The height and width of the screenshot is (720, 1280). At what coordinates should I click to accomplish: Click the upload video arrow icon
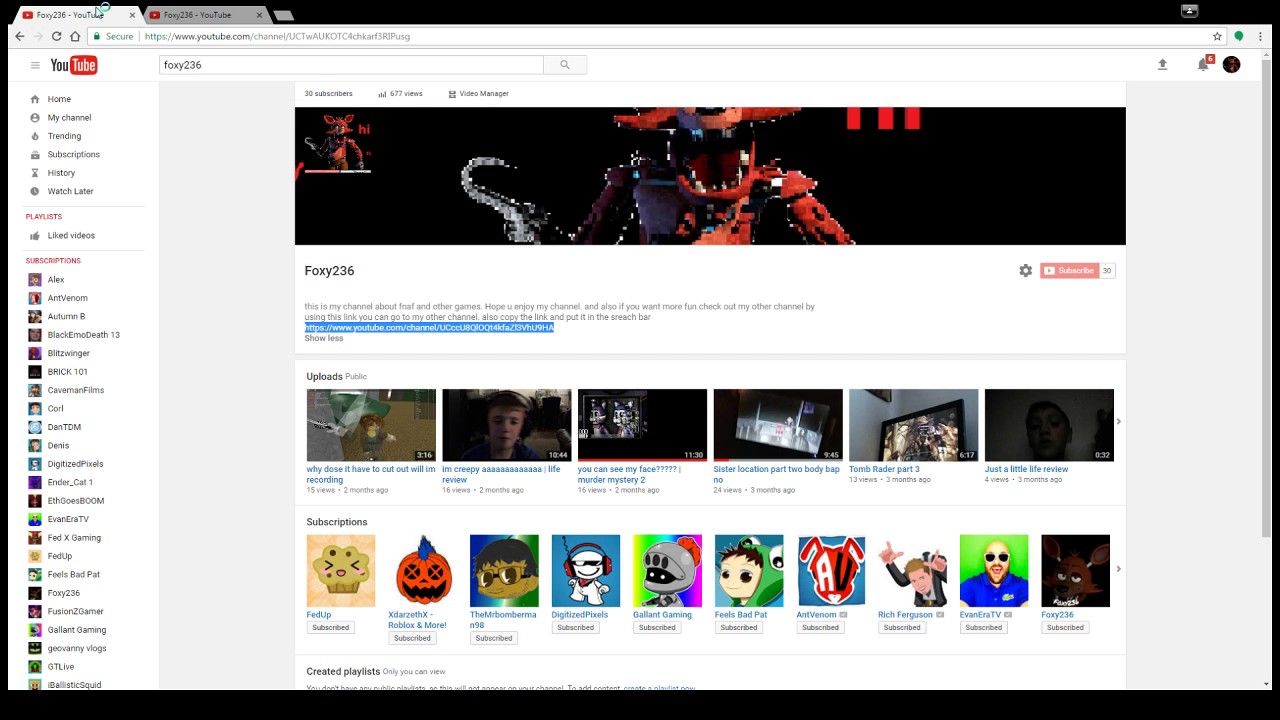pyautogui.click(x=1162, y=65)
